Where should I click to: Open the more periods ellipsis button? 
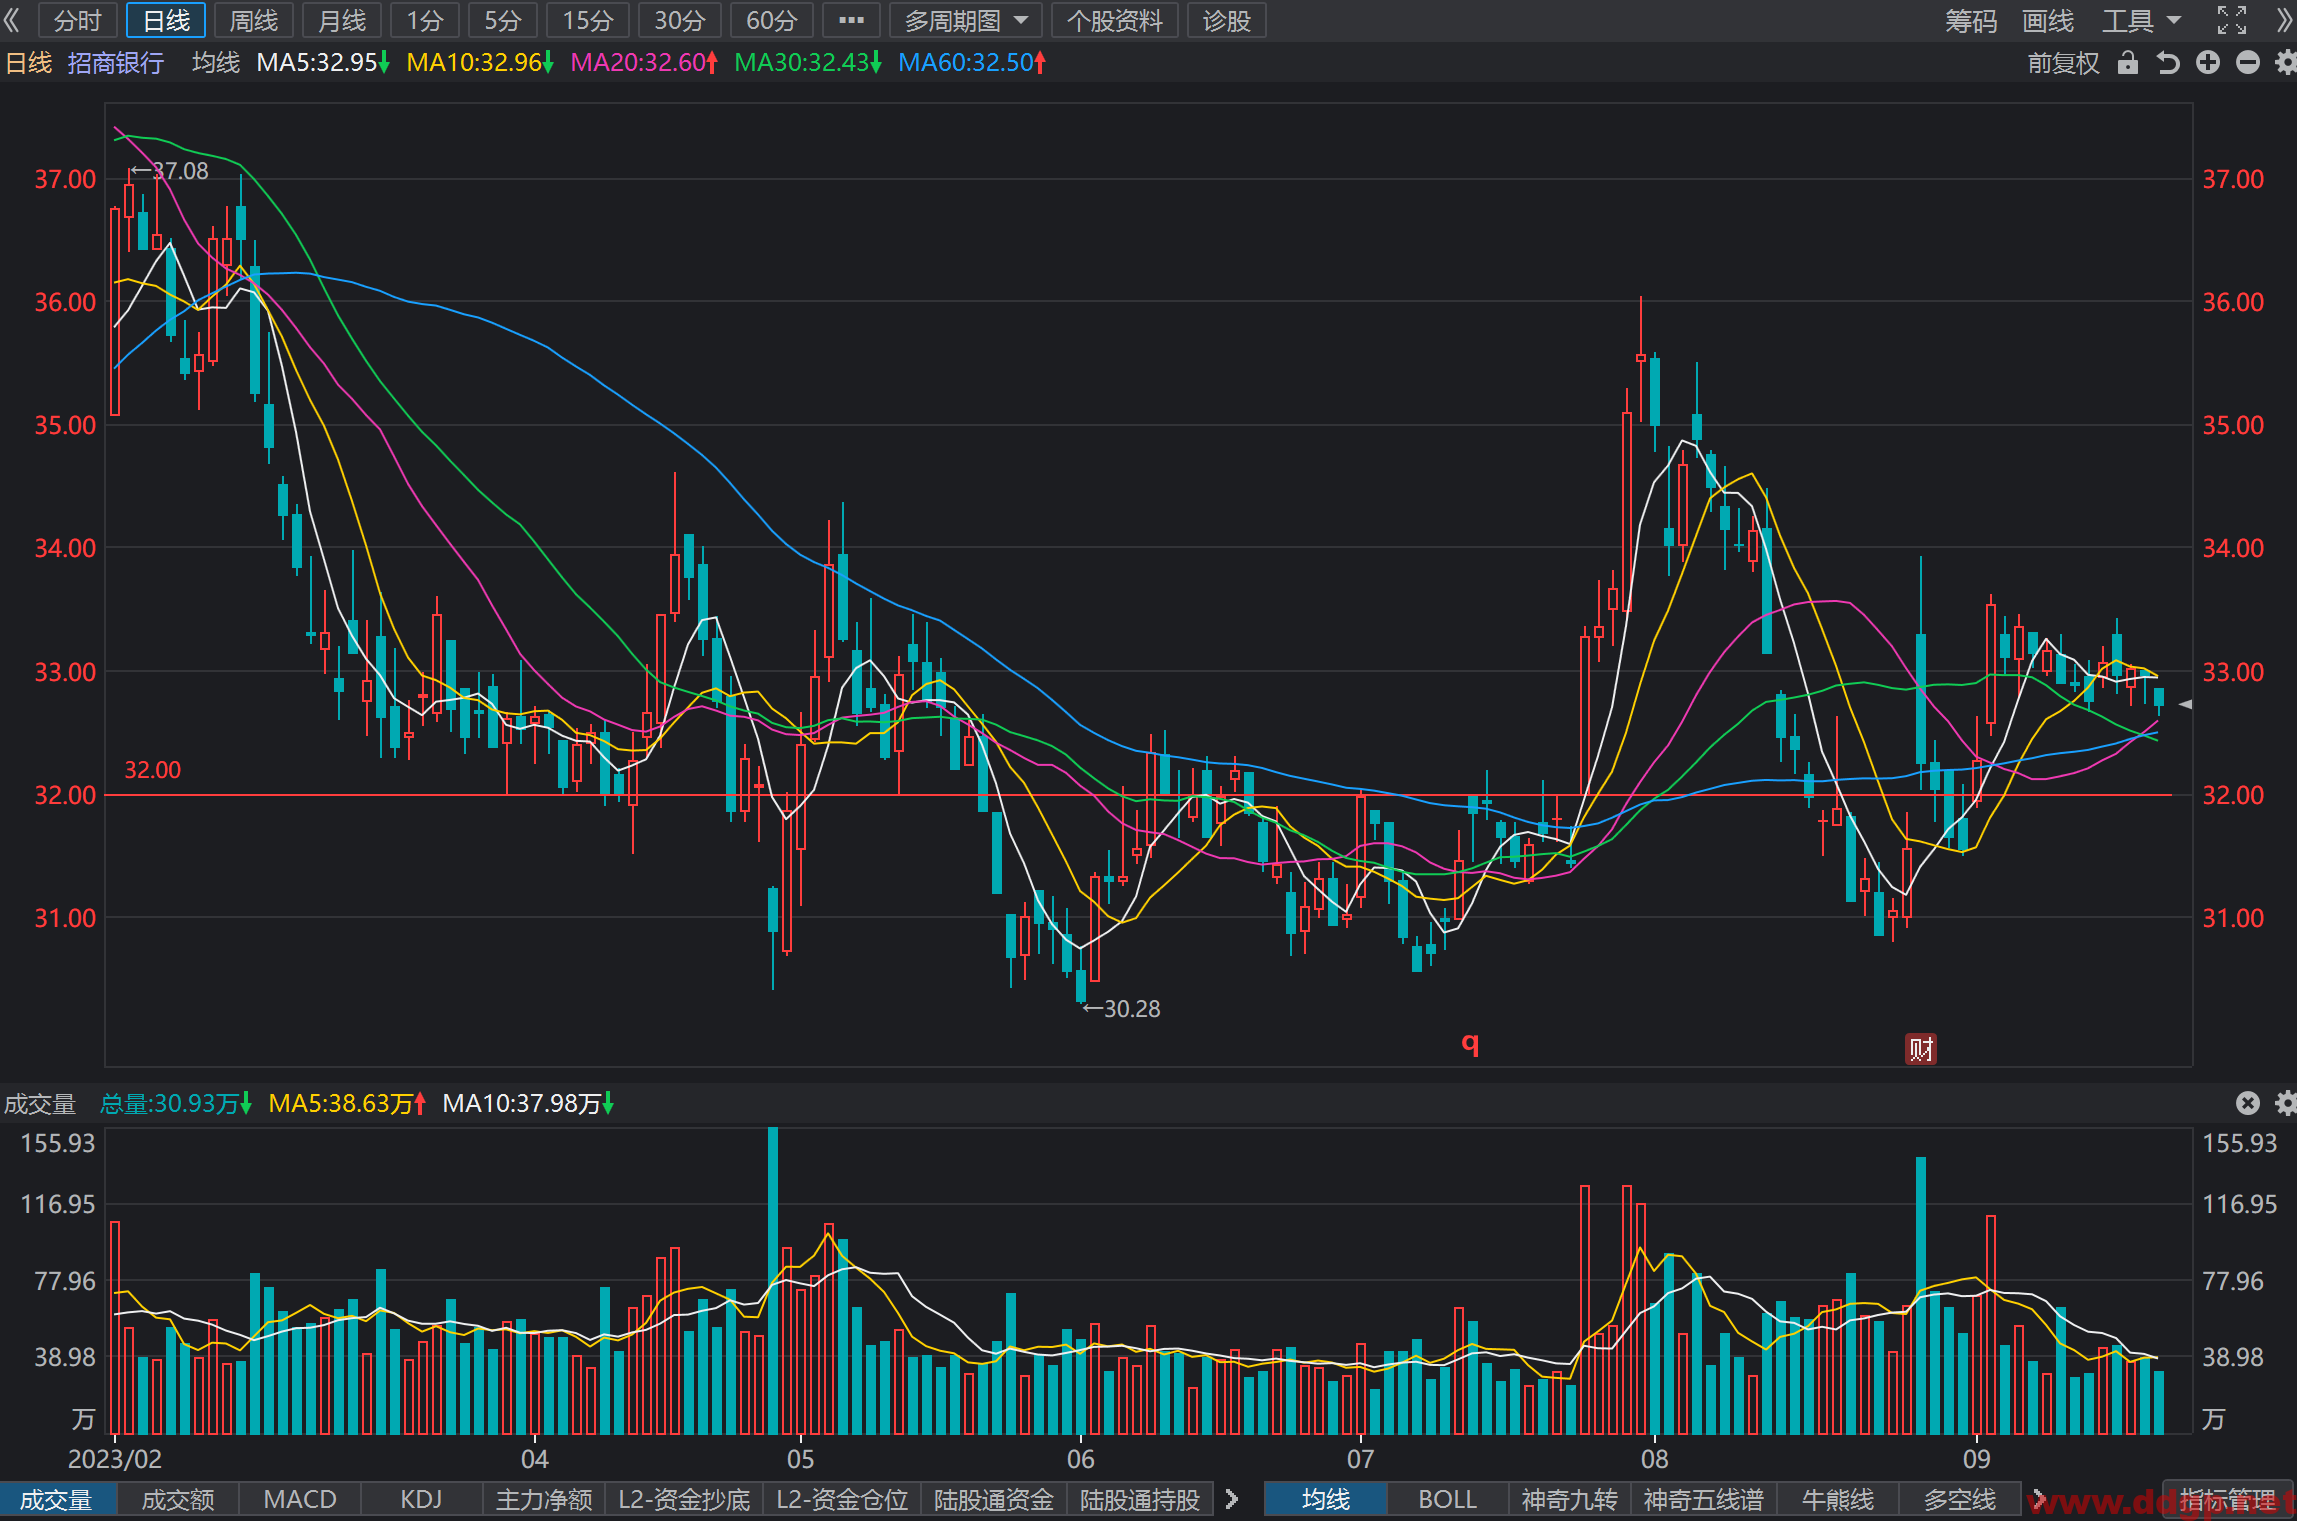pos(851,20)
